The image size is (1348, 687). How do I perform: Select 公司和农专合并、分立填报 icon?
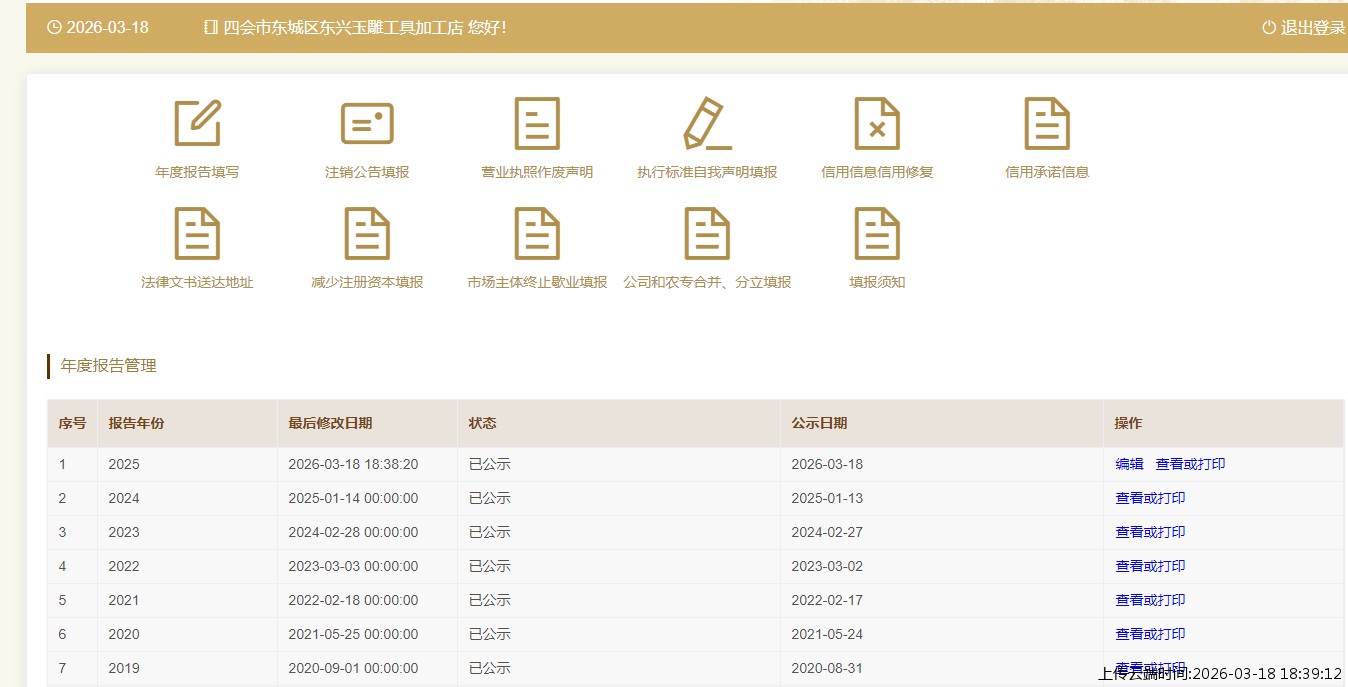707,234
